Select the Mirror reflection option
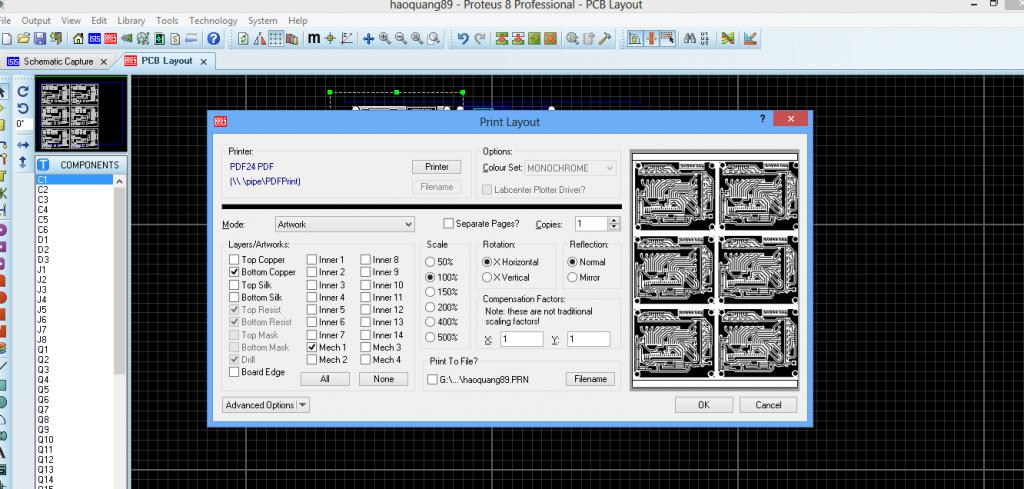The width and height of the screenshot is (1024, 489). point(573,277)
